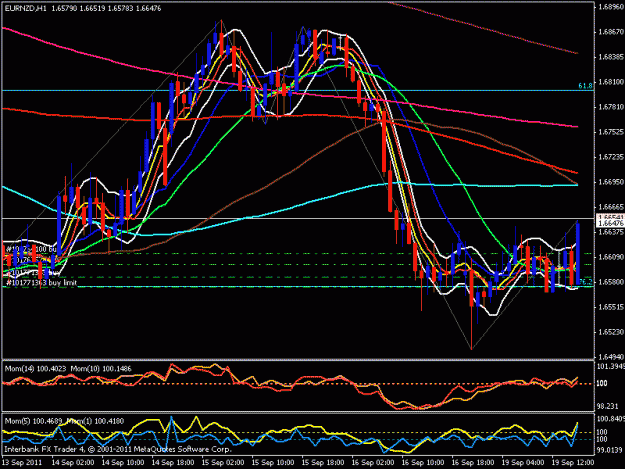
Task: Select the 1.65515 price axis label
Action: pyautogui.click(x=611, y=307)
